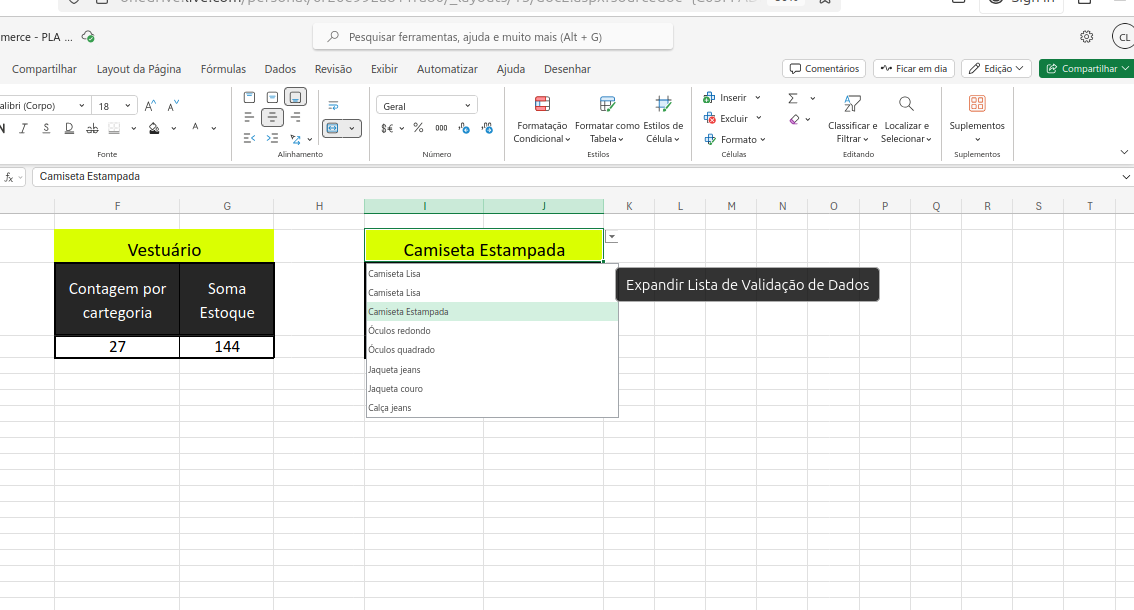Open Formatar como Tabela gallery

click(607, 118)
